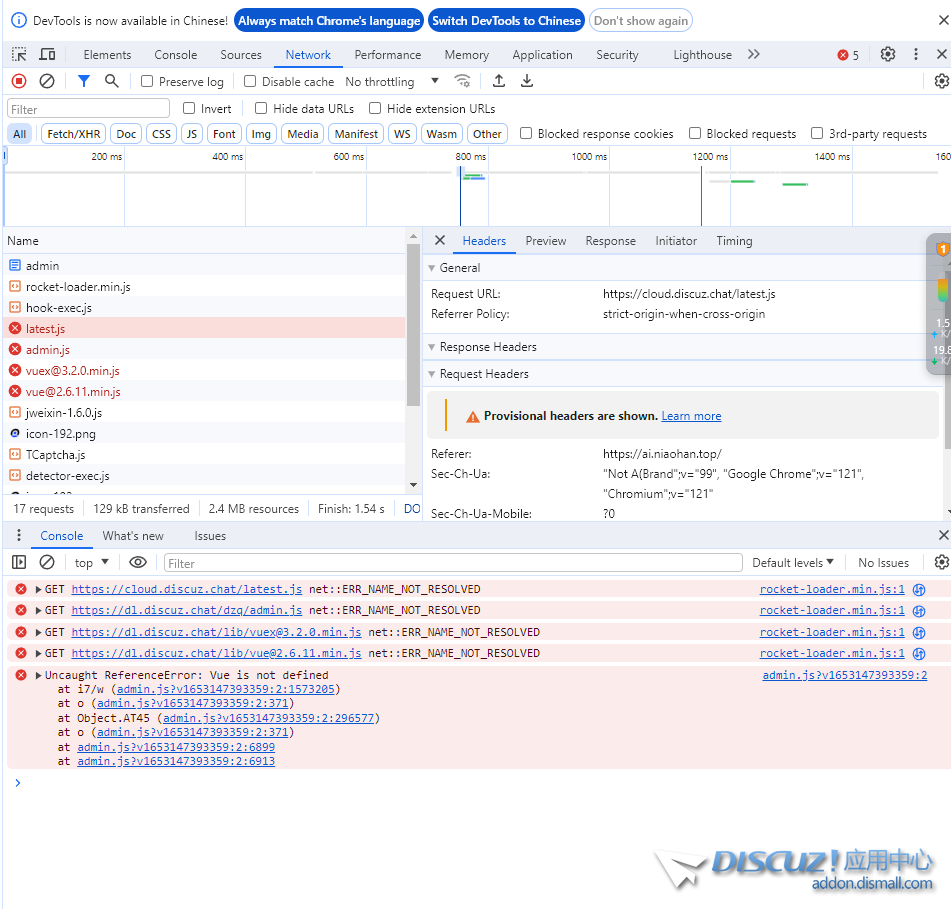Click the console Filter input field
The height and width of the screenshot is (909, 951).
tap(453, 563)
